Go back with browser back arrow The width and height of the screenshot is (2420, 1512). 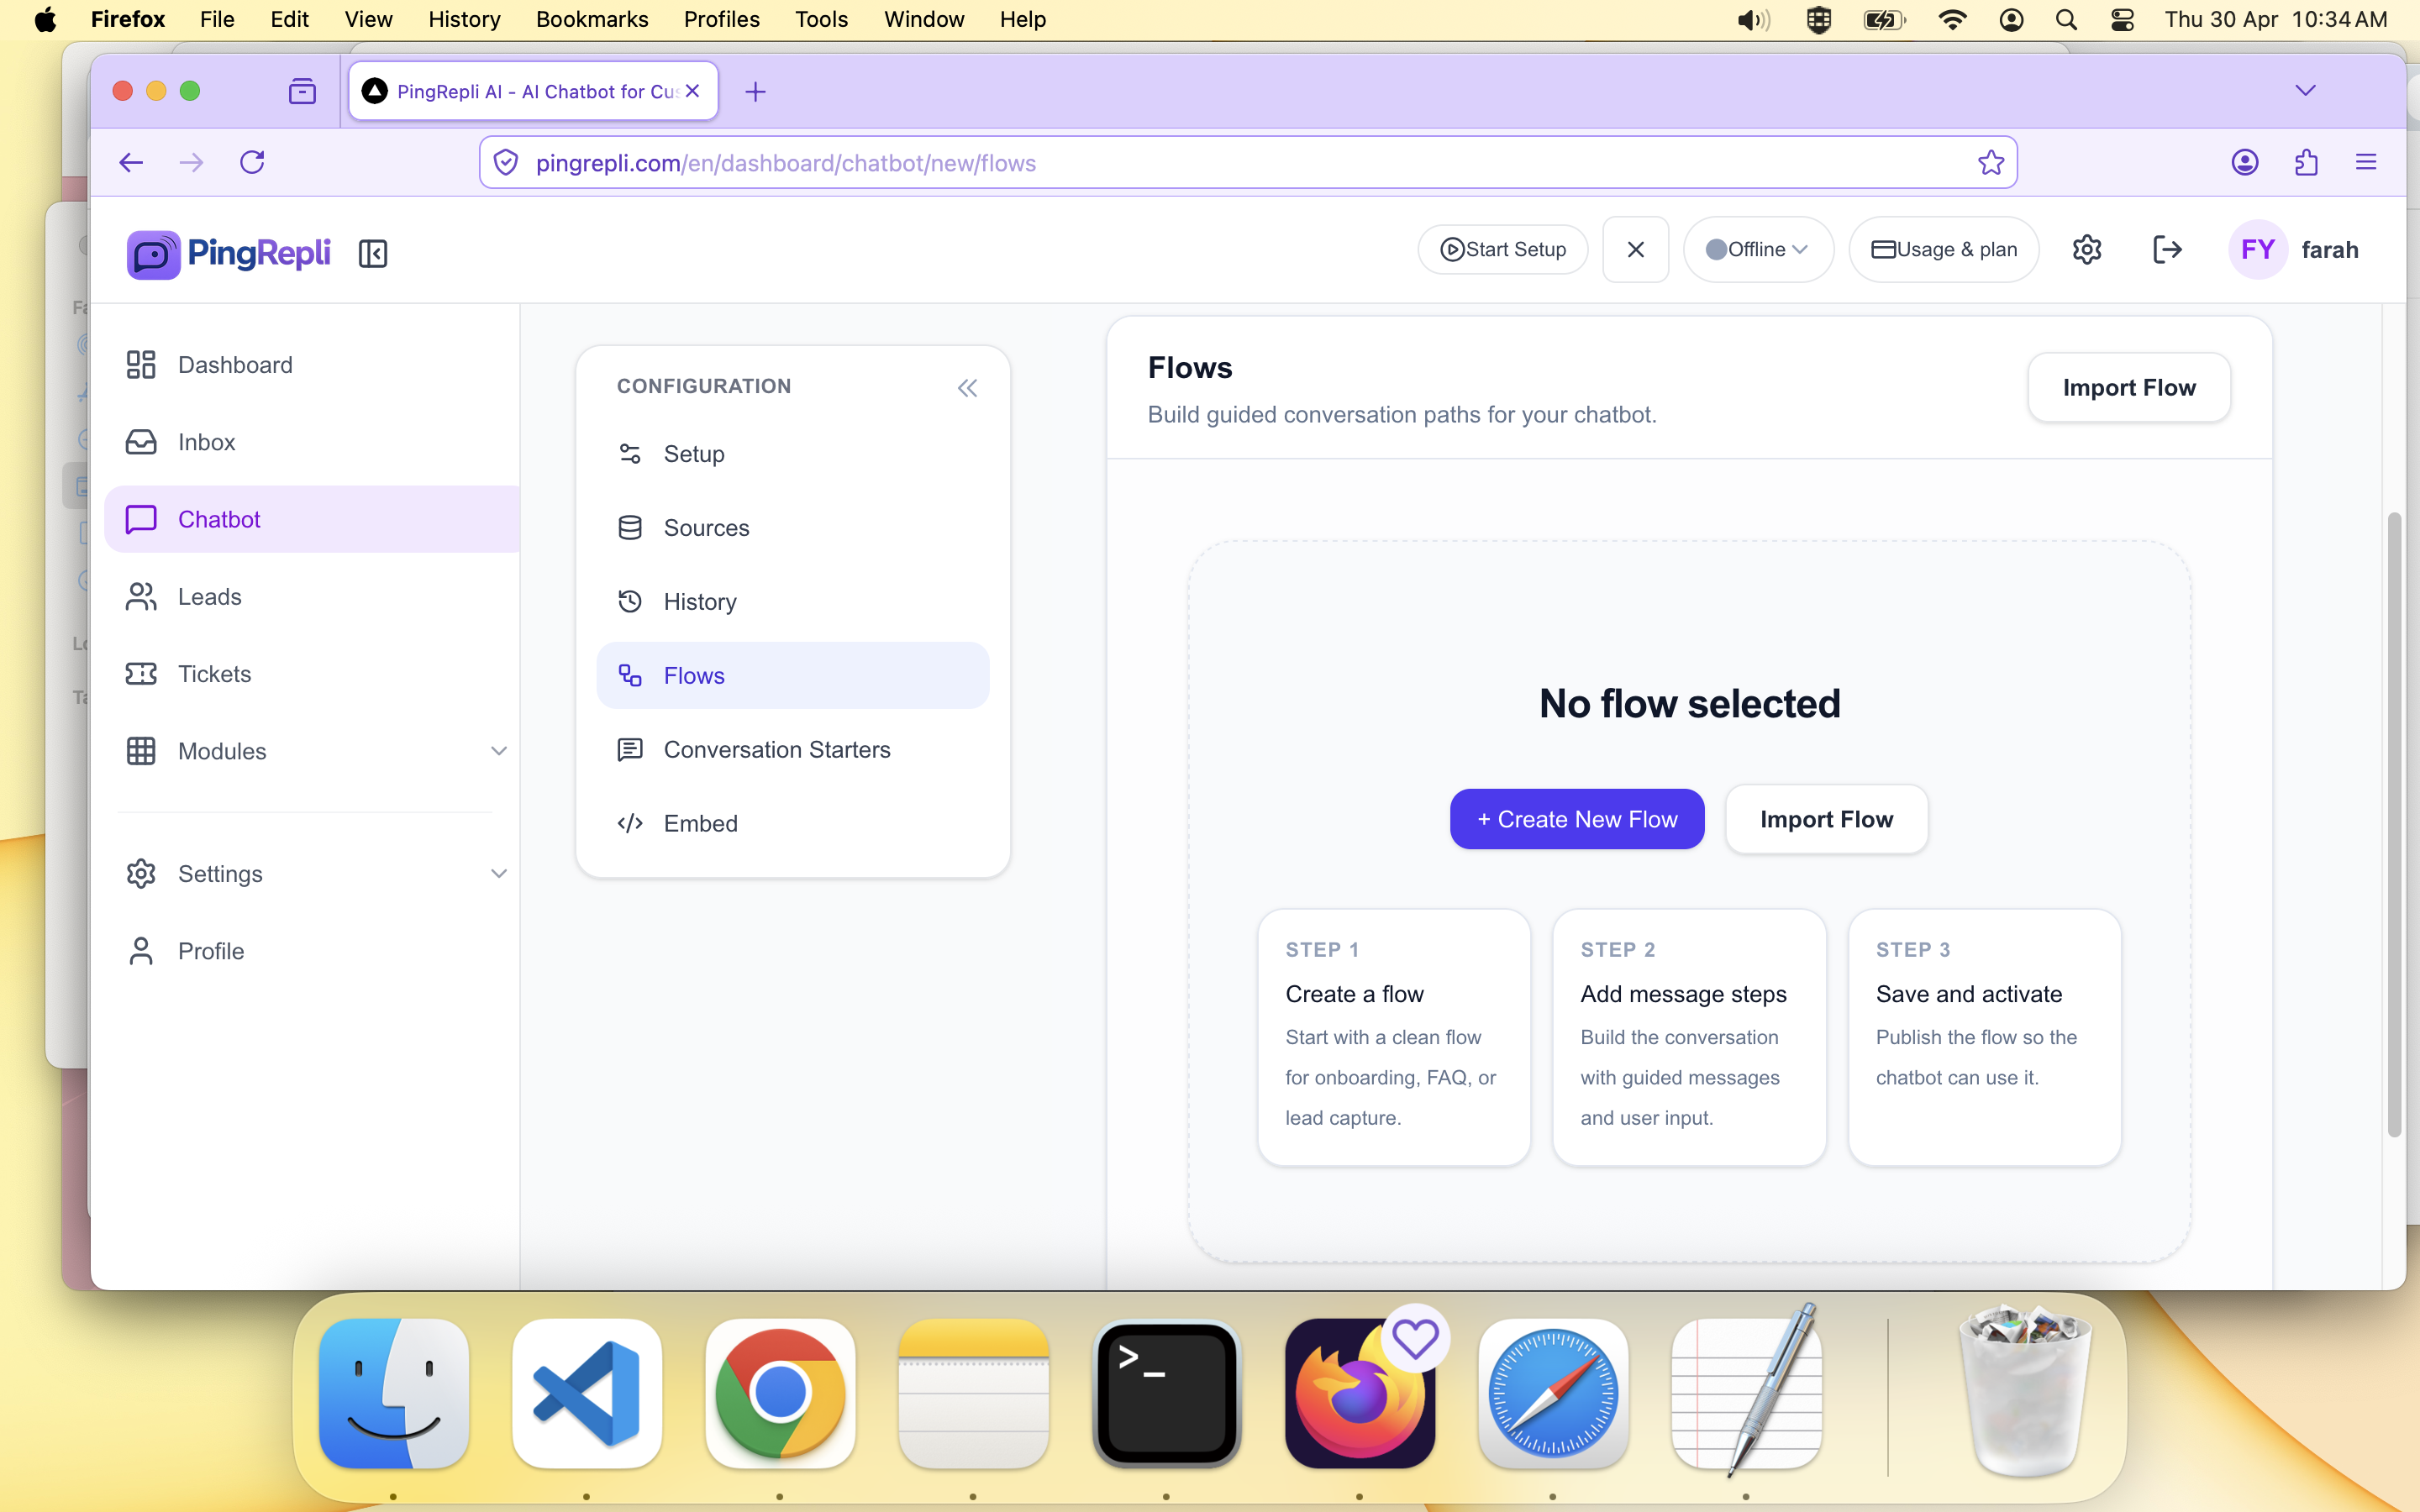pos(131,162)
